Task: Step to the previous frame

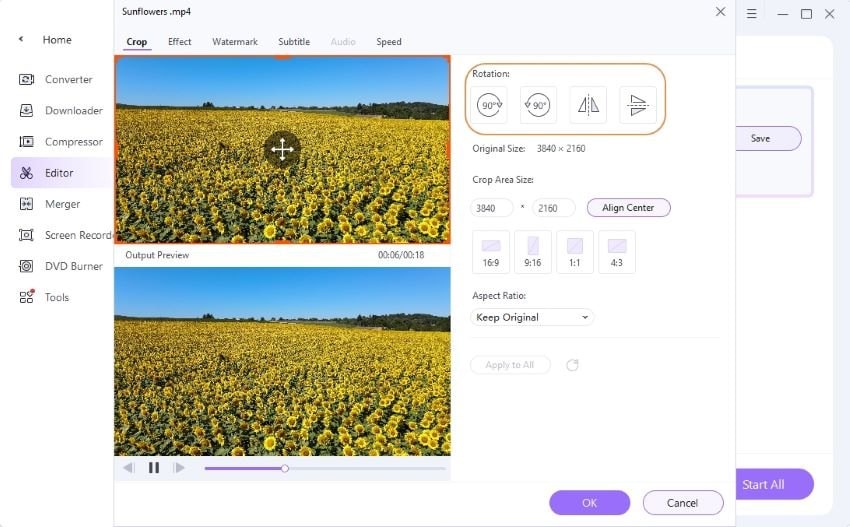Action: click(128, 467)
